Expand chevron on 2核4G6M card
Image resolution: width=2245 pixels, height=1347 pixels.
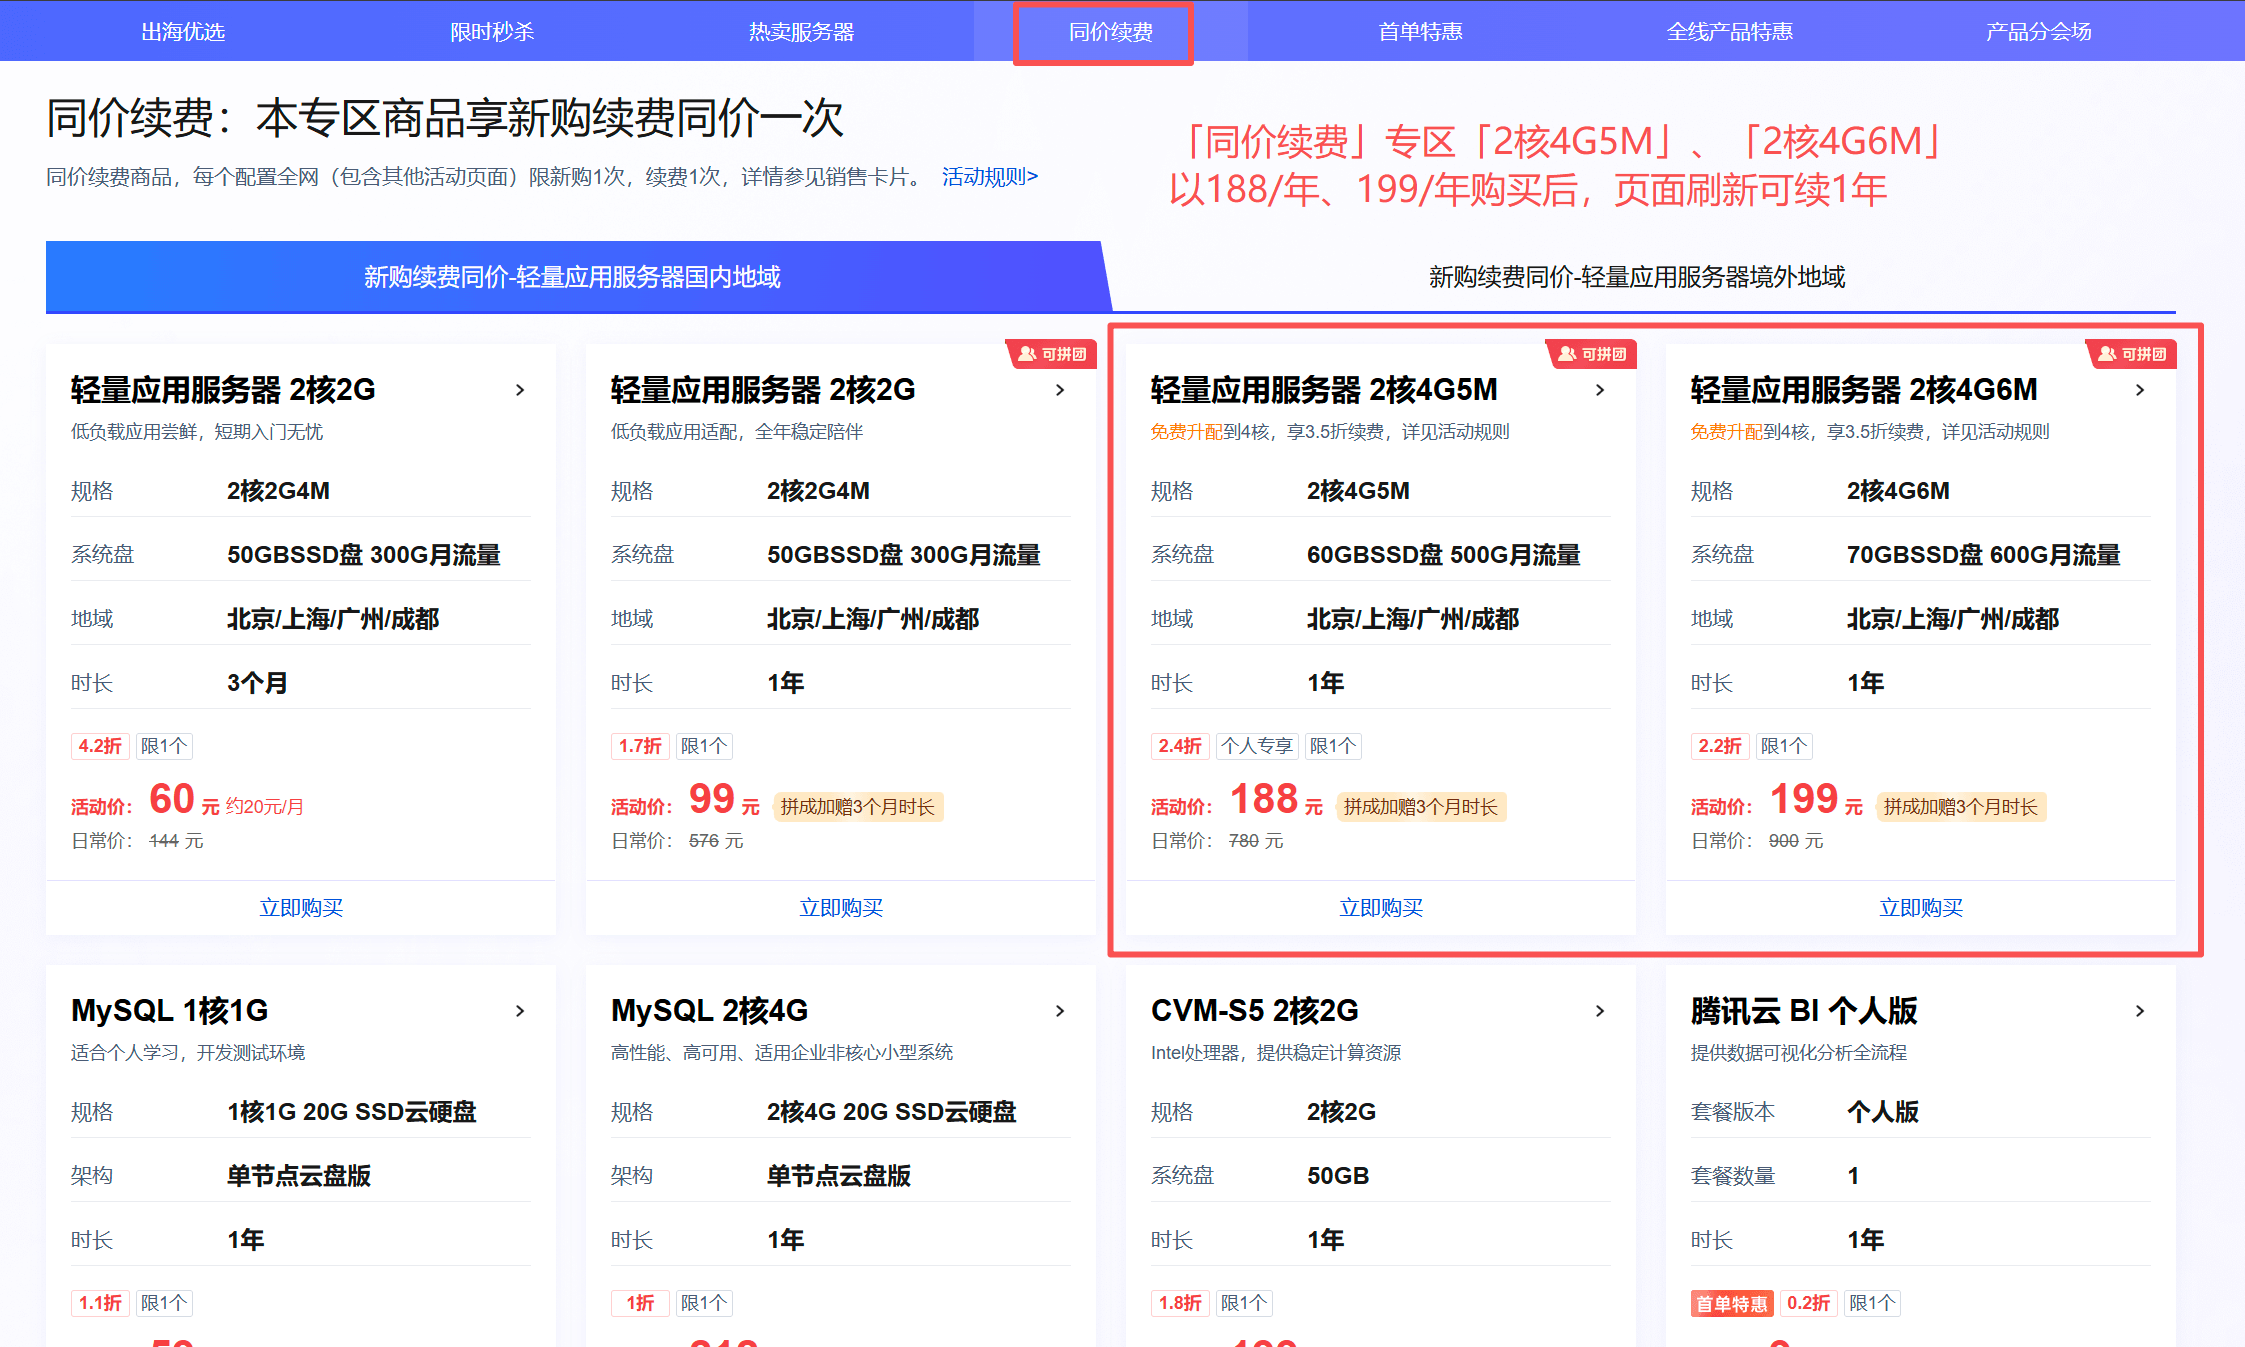(x=2140, y=390)
